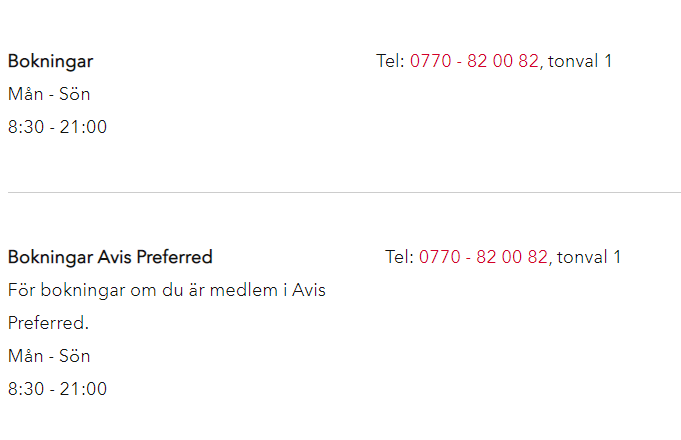
Task: Click the word 'Preferred.' ending the description
Action: [x=48, y=324]
